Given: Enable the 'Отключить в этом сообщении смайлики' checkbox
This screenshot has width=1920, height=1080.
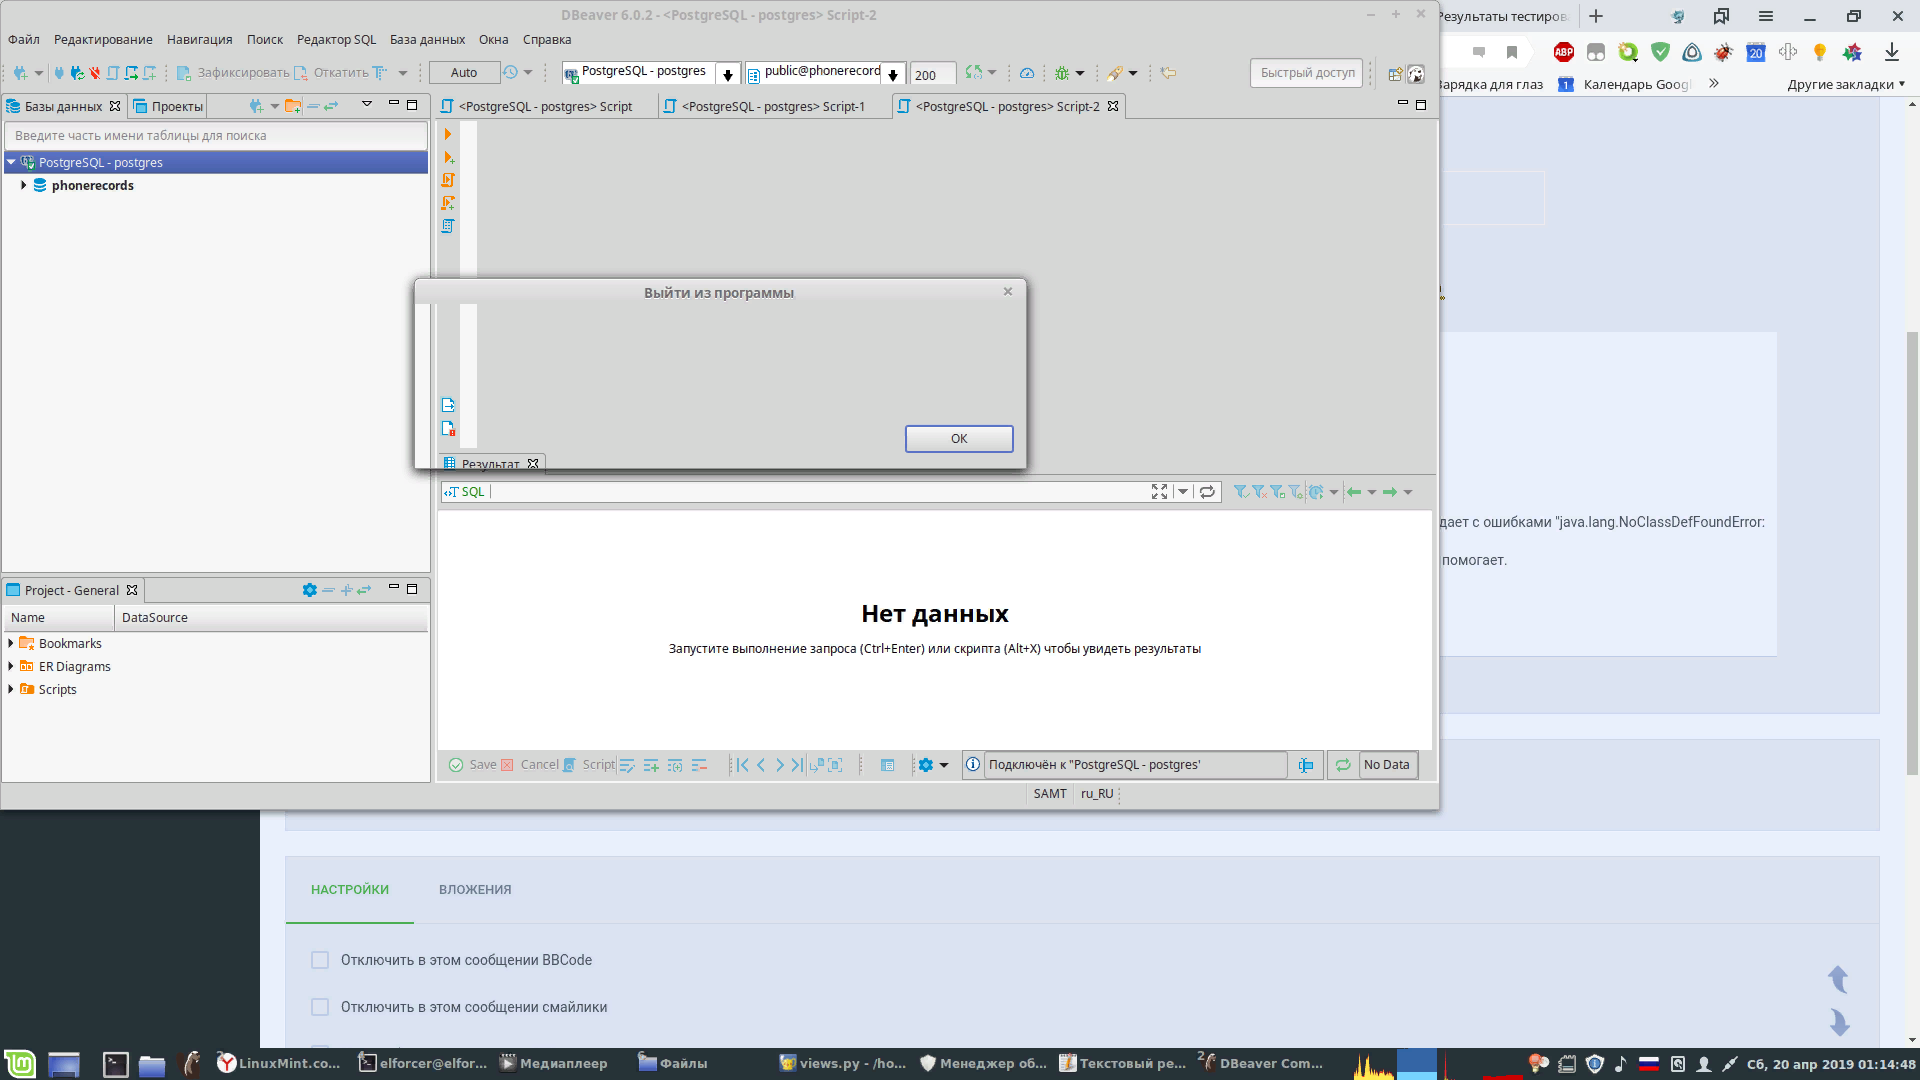Looking at the screenshot, I should pyautogui.click(x=320, y=1007).
